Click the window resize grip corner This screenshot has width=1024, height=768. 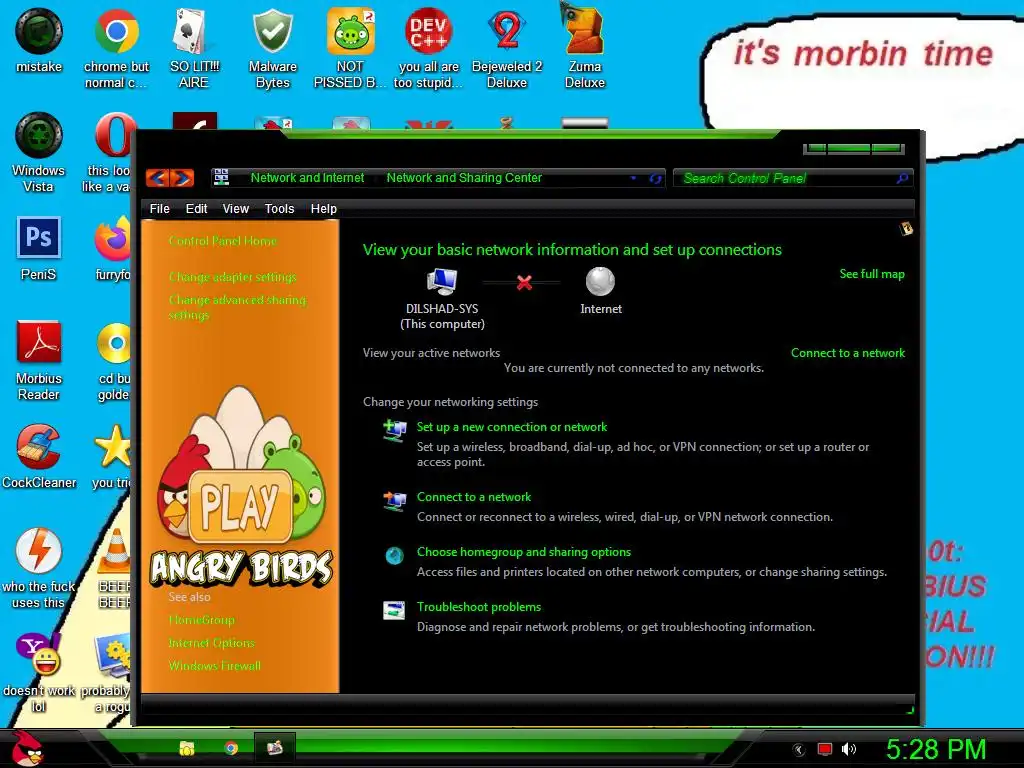click(910, 710)
